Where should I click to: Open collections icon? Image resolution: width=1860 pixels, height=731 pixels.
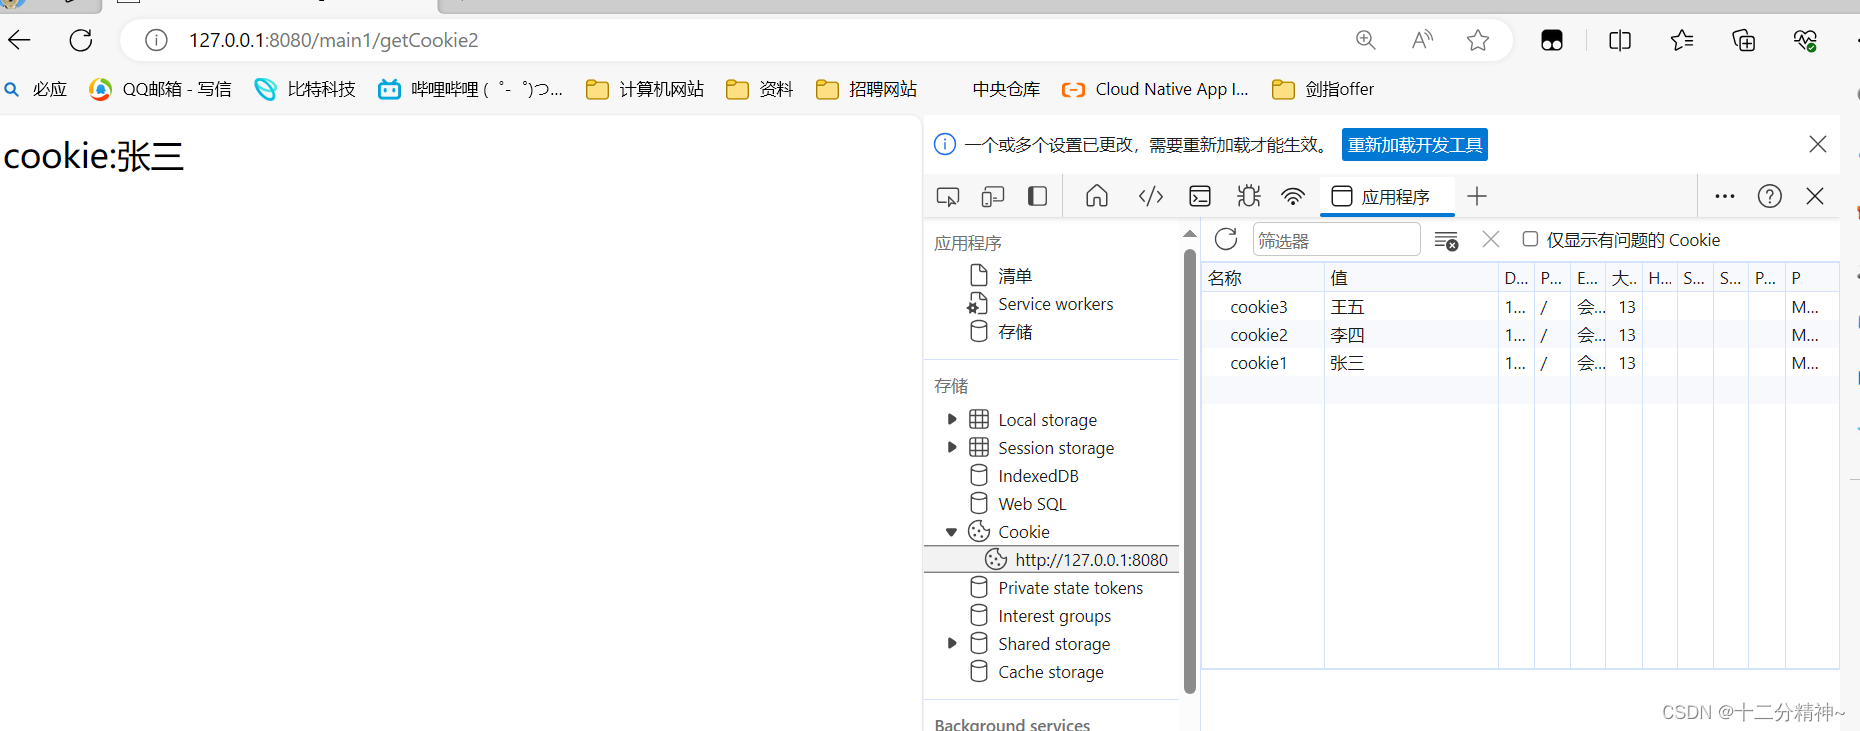pyautogui.click(x=1744, y=40)
